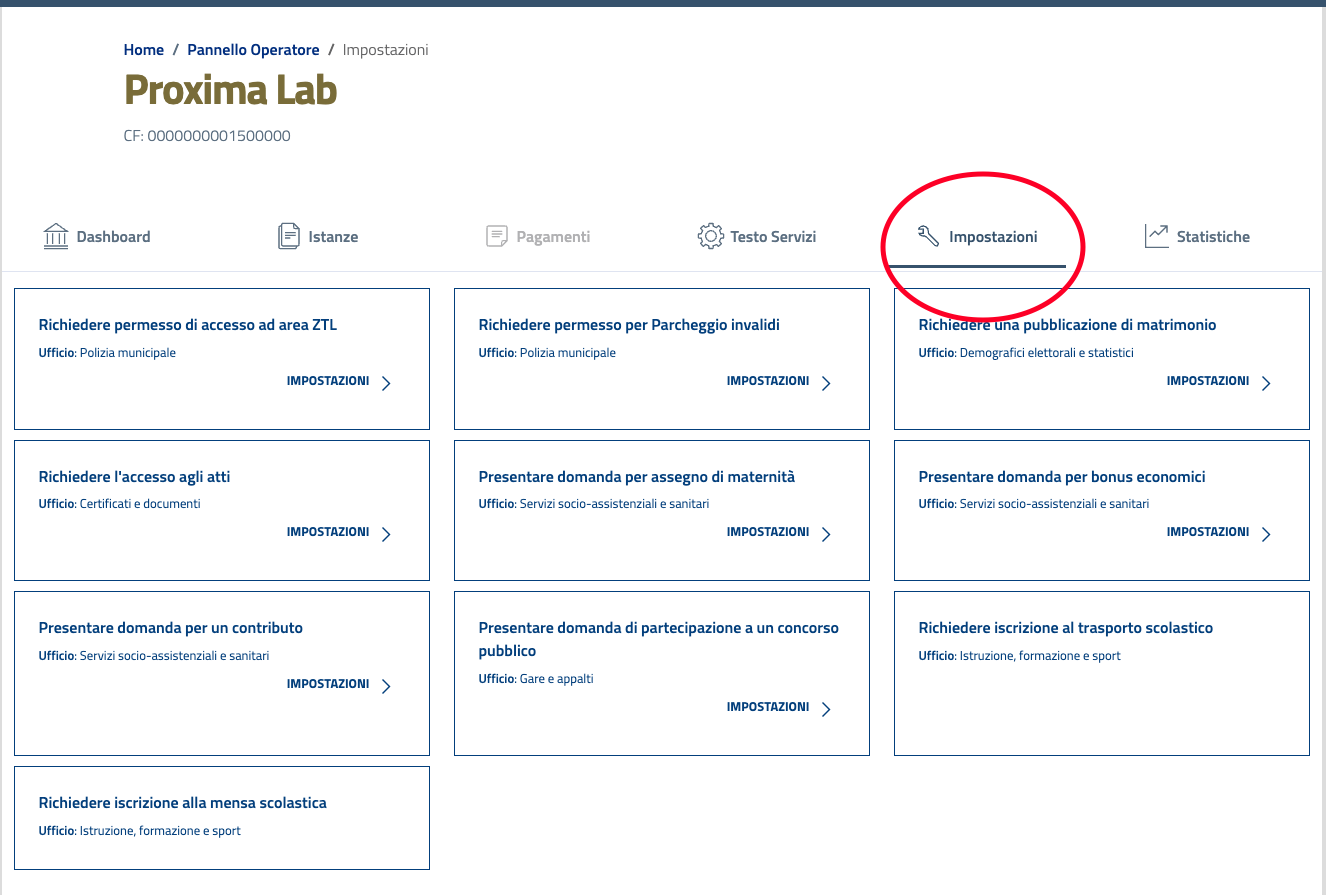1326x895 pixels.
Task: Switch to the Istanze tab
Action: coord(333,237)
